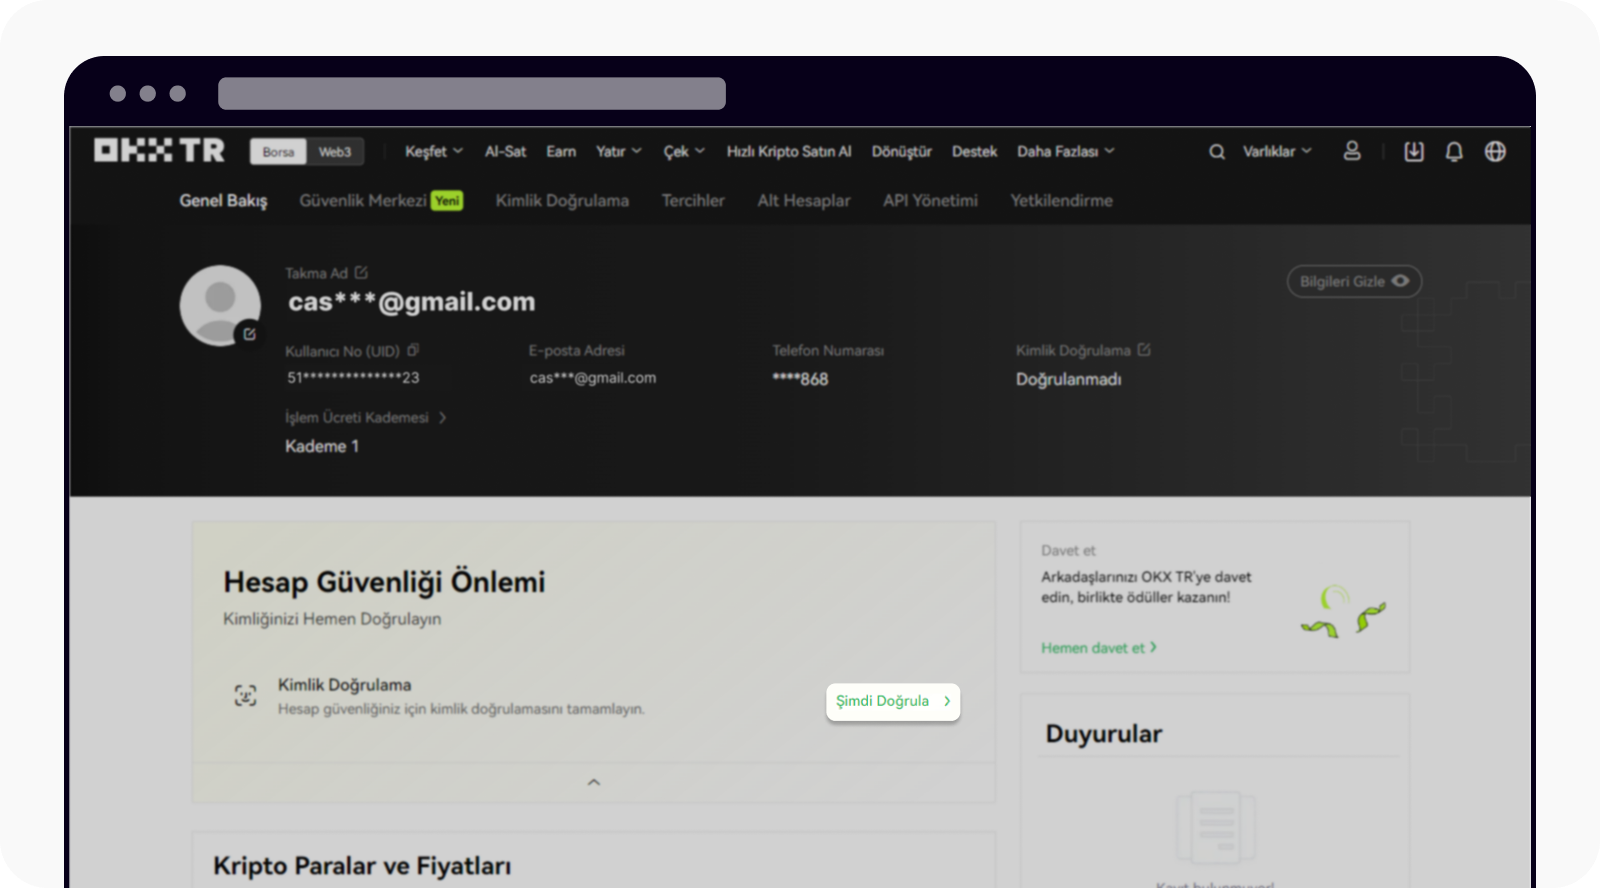The image size is (1600, 888).
Task: Edit nickname via Takma Ad pencil icon
Action: tap(361, 272)
